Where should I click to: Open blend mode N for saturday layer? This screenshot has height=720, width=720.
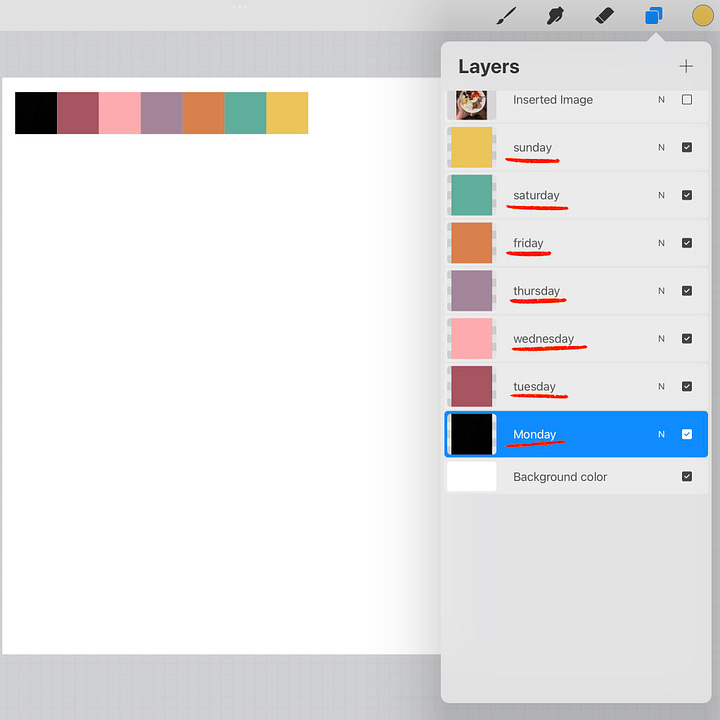(661, 195)
